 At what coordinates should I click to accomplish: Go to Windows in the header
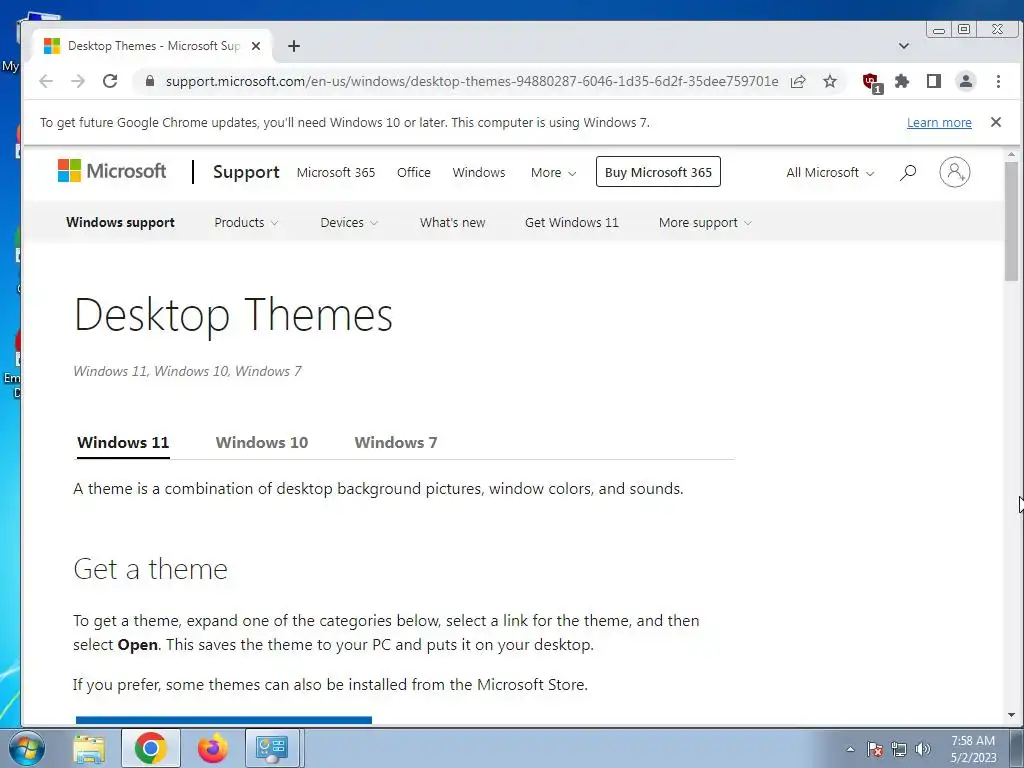click(479, 172)
